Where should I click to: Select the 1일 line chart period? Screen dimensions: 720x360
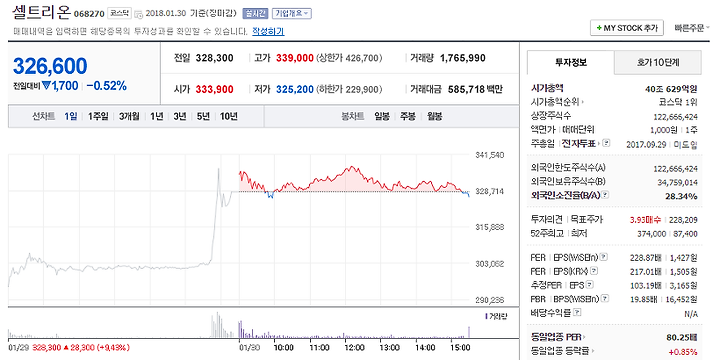click(71, 117)
